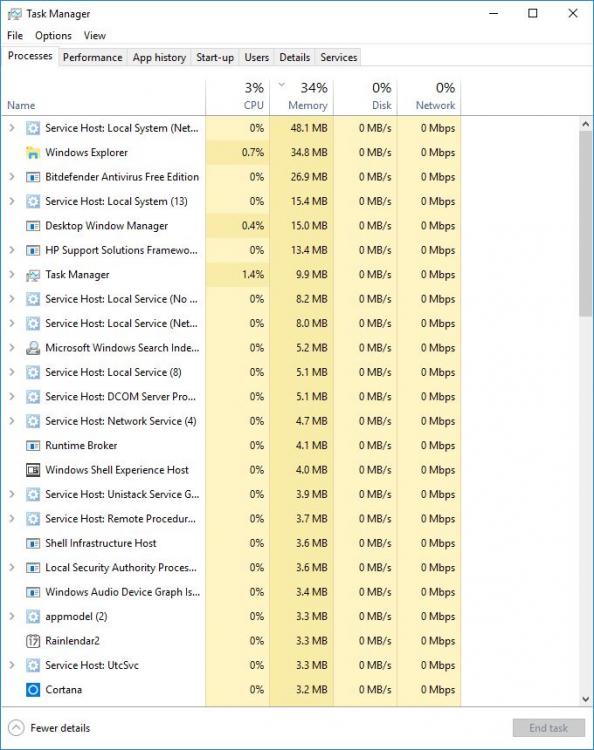The image size is (594, 750).
Task: Switch to the Services tab
Action: 339,57
